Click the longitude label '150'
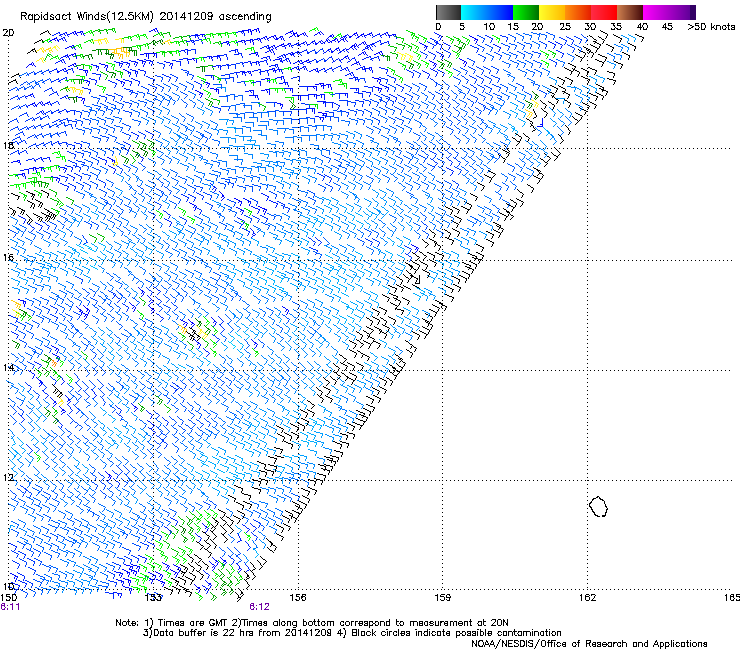 click(8, 598)
